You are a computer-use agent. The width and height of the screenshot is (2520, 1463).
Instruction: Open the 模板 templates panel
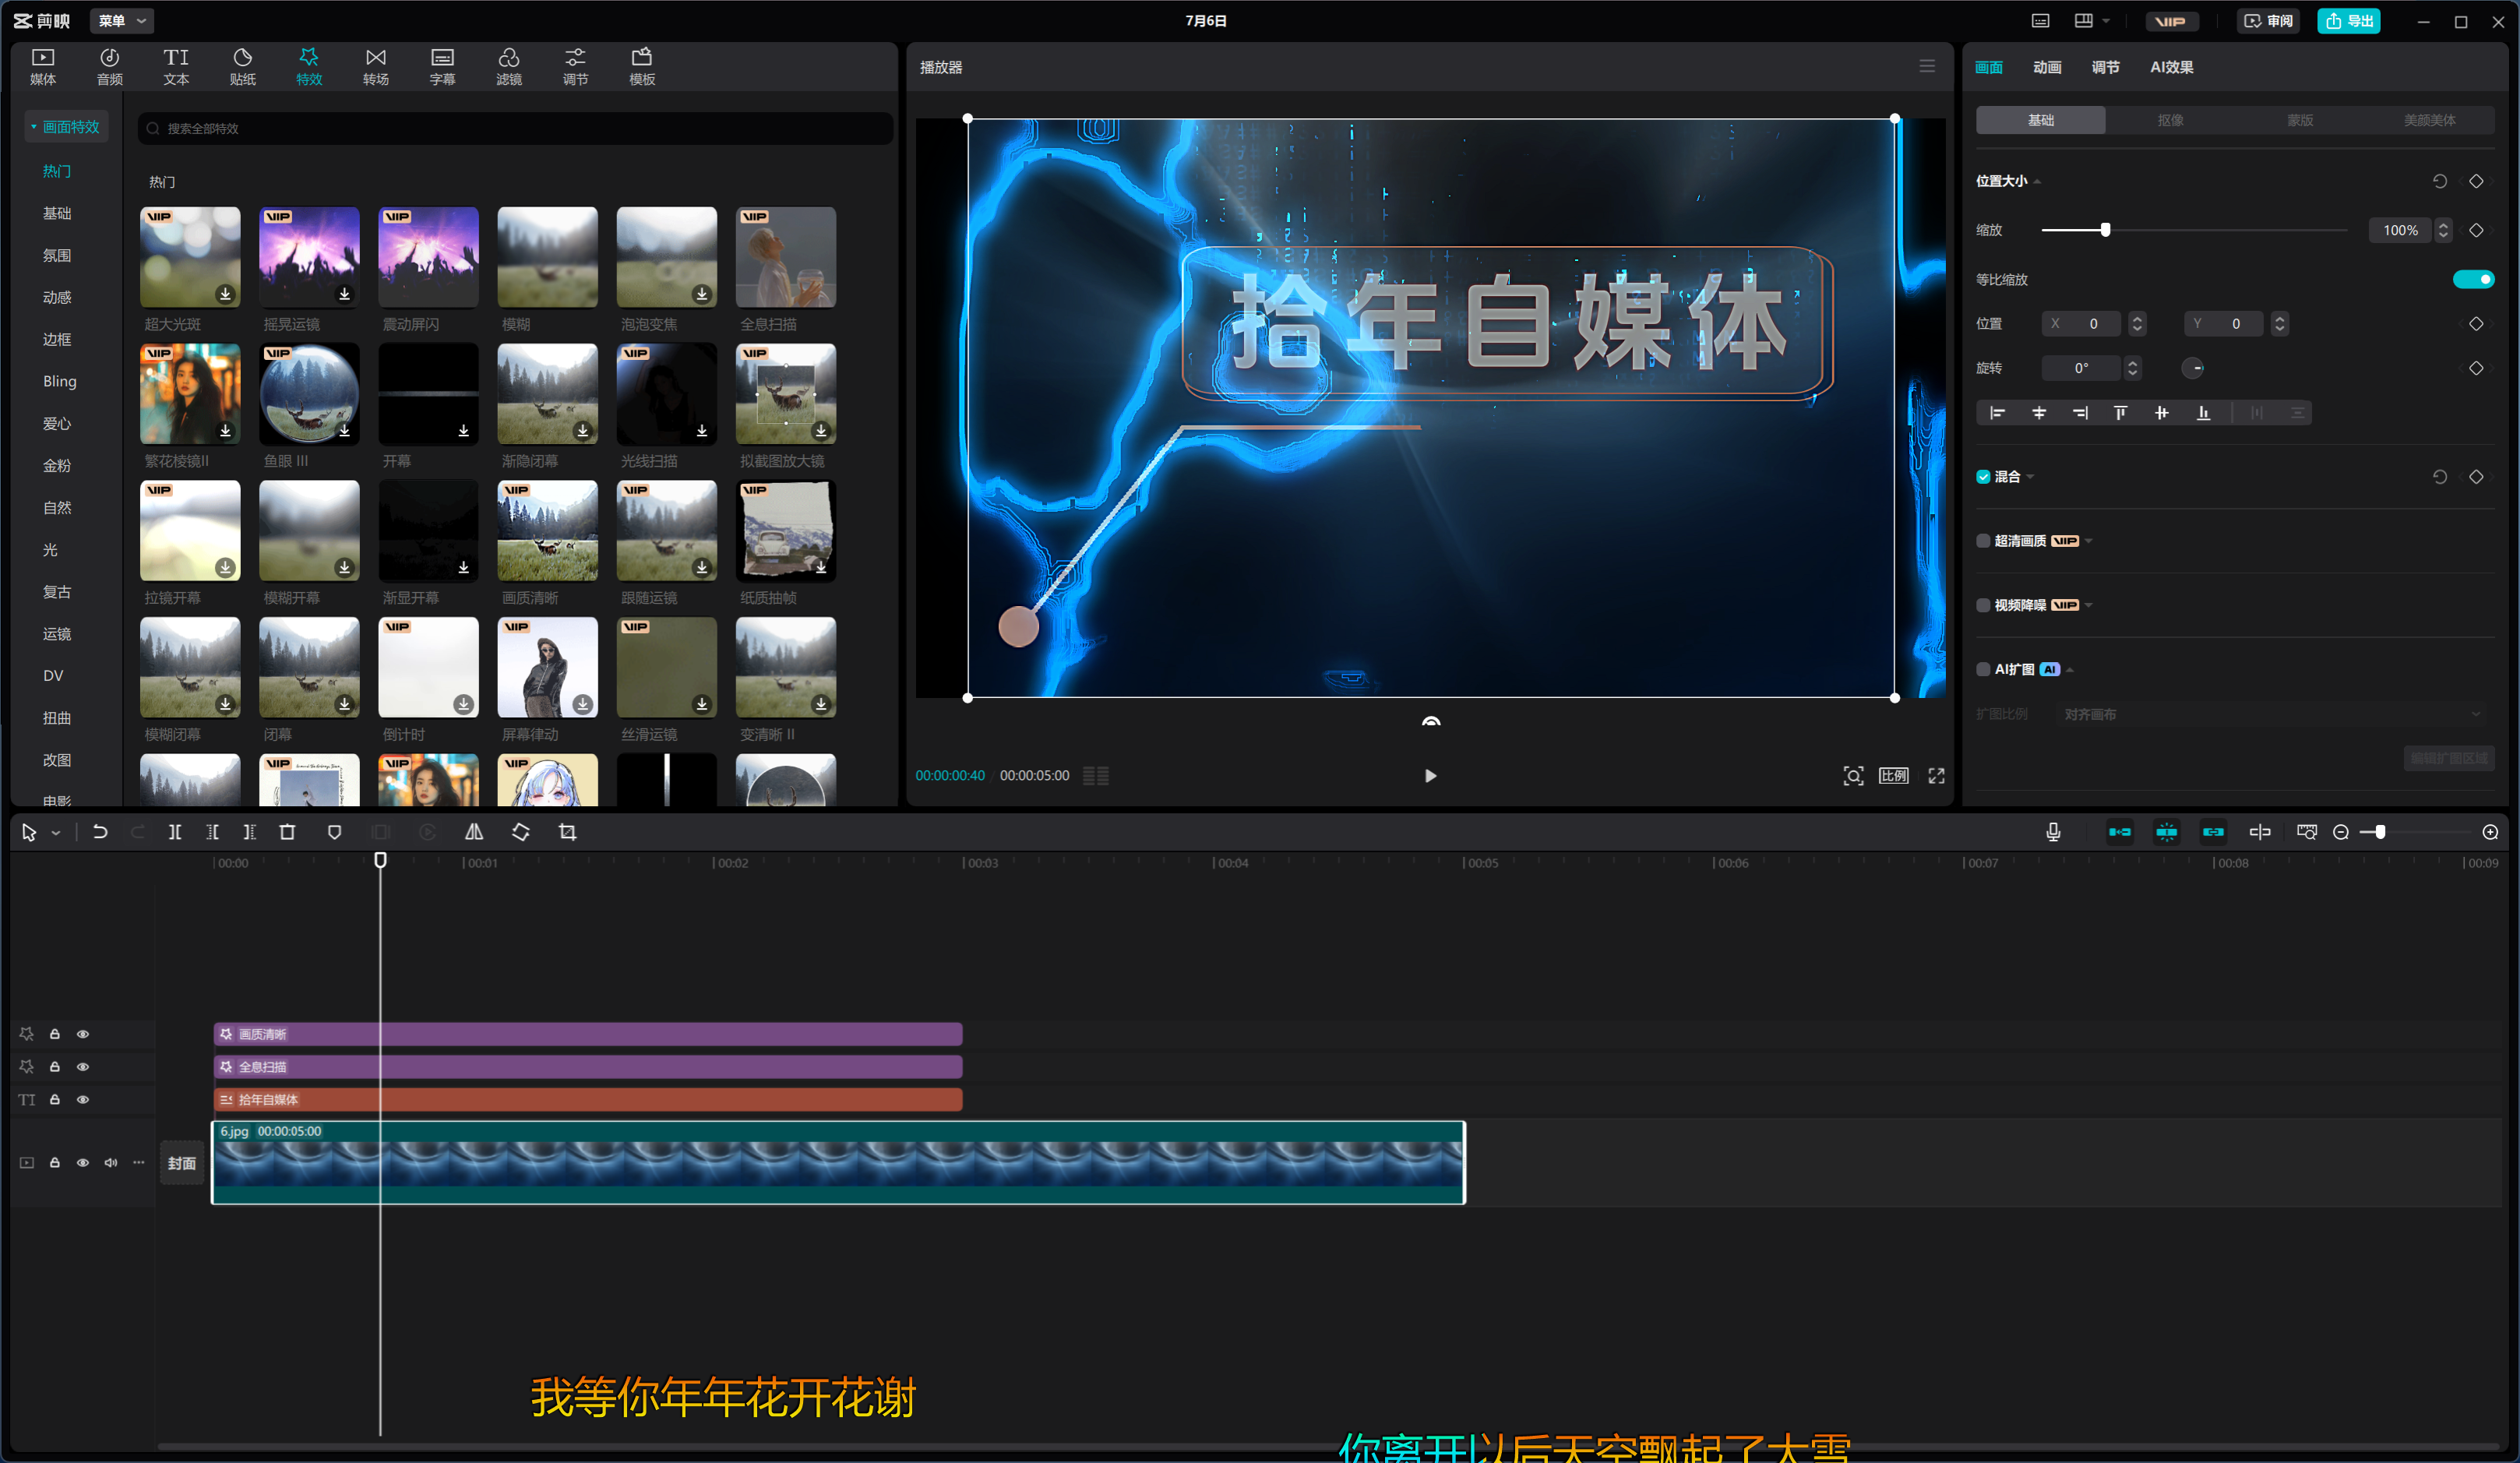642,67
